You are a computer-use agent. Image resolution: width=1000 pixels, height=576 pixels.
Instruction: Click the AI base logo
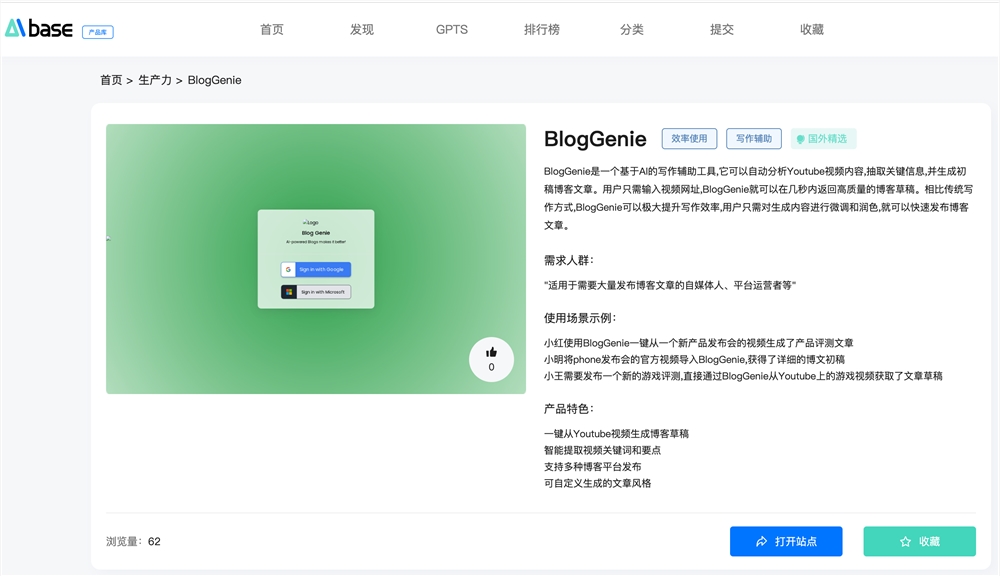(39, 29)
